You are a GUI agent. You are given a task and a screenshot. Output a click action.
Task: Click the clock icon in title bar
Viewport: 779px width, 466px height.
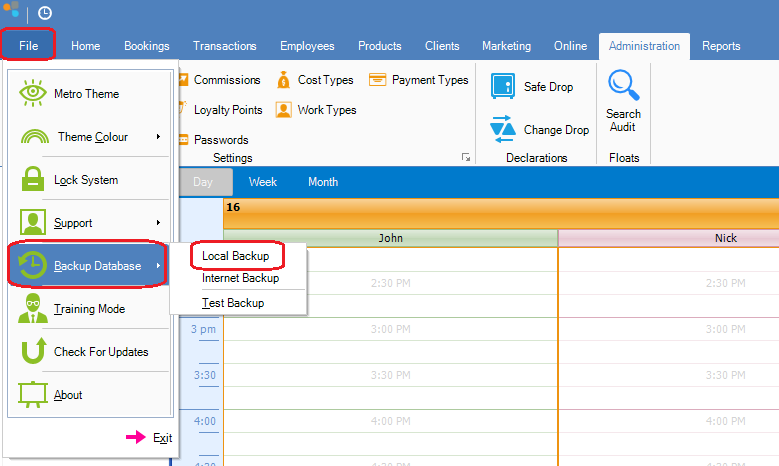pyautogui.click(x=45, y=13)
